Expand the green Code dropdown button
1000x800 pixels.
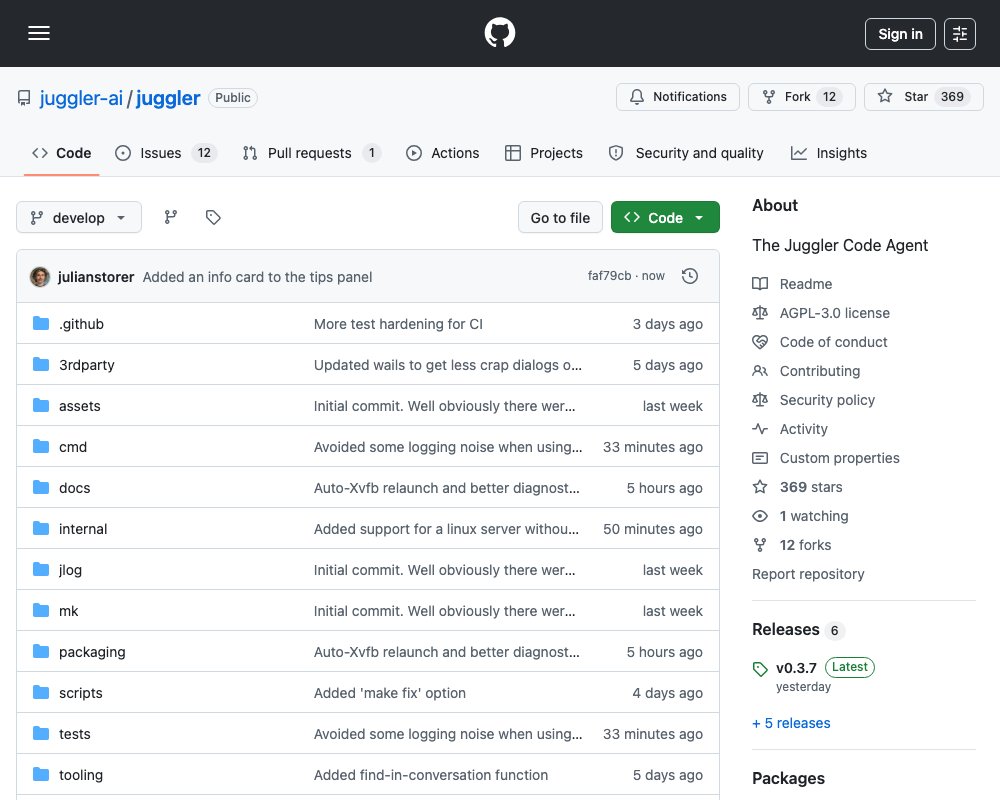pyautogui.click(x=665, y=218)
